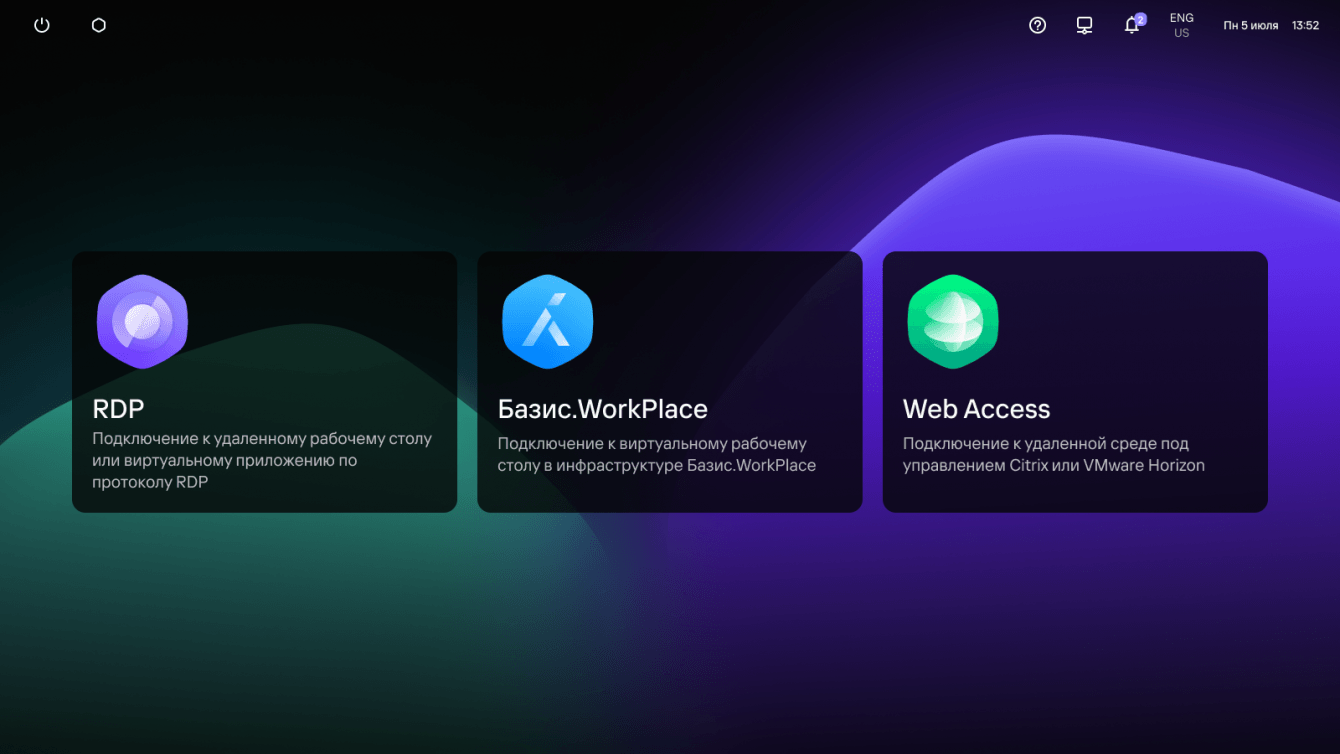The image size is (1340, 754).
Task: Click the blue Базис.WorkPlace hexagon icon
Action: [x=547, y=322]
